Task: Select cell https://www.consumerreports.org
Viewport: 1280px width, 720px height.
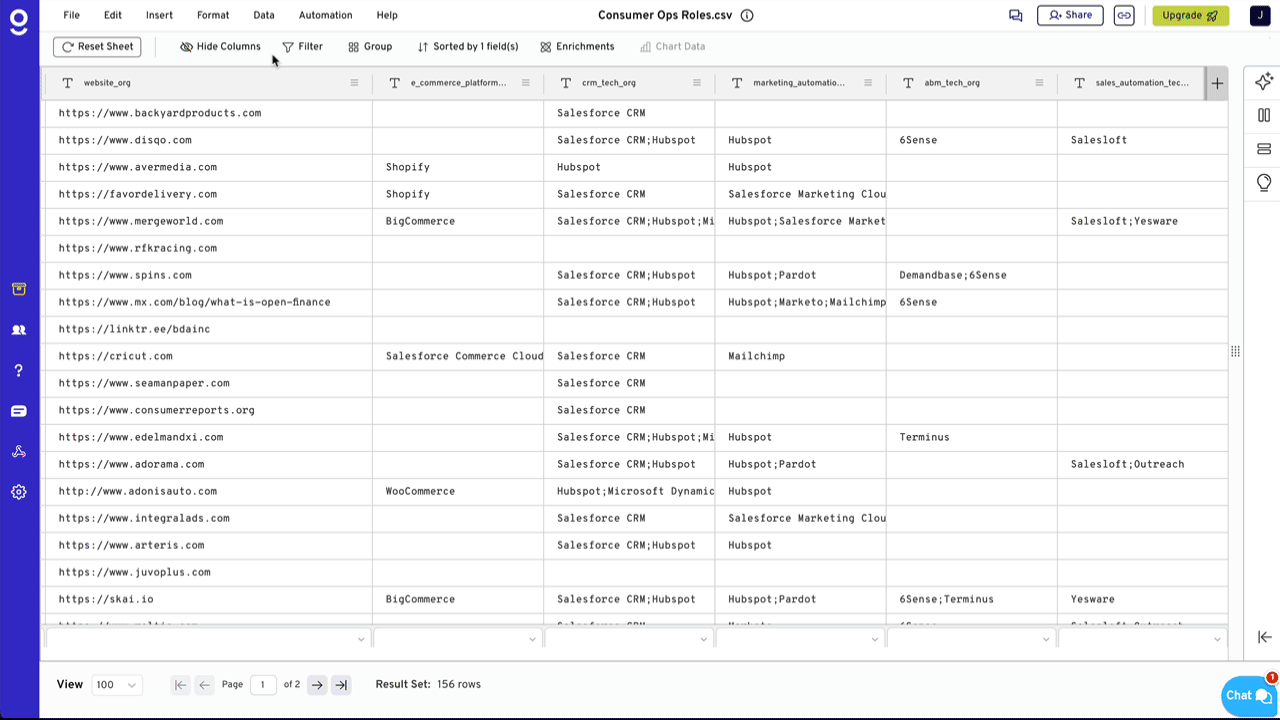Action: [x=208, y=410]
